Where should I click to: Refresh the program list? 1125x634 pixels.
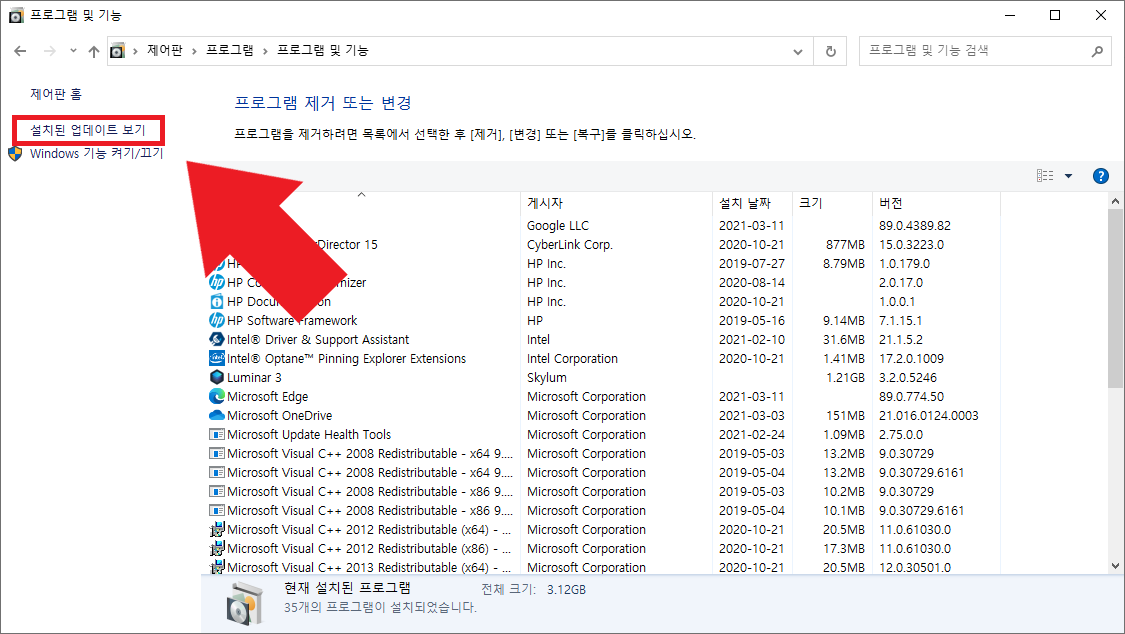click(x=831, y=52)
